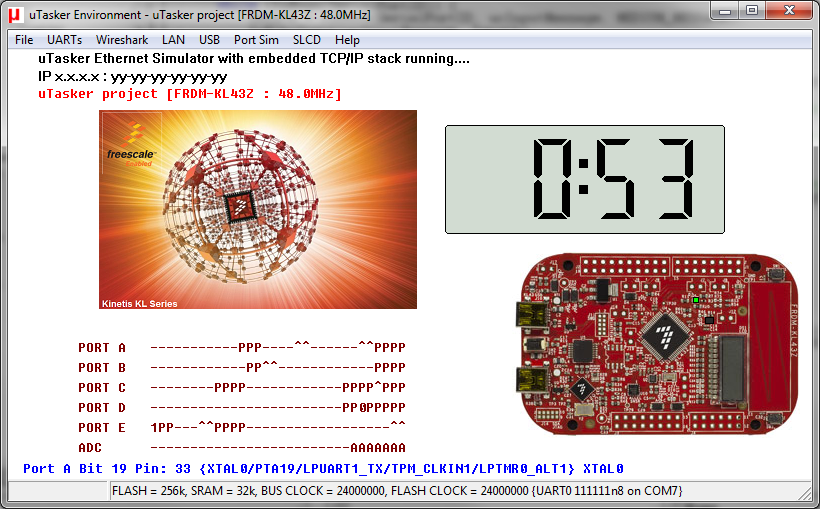
Task: Click the FLASH/SRAM status bar text
Action: point(397,491)
